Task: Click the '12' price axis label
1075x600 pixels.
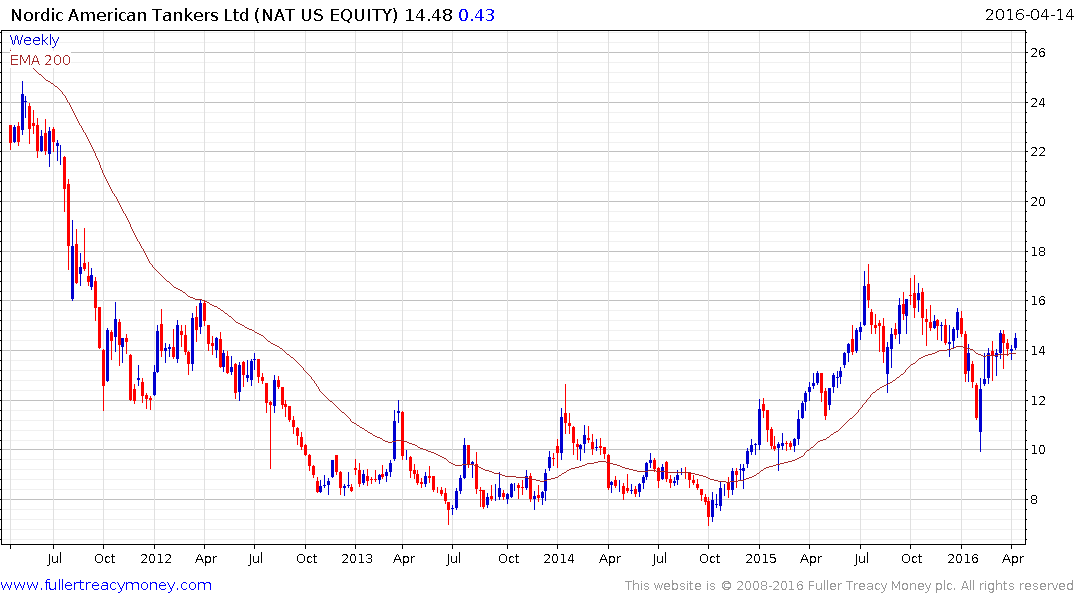Action: (x=1037, y=400)
